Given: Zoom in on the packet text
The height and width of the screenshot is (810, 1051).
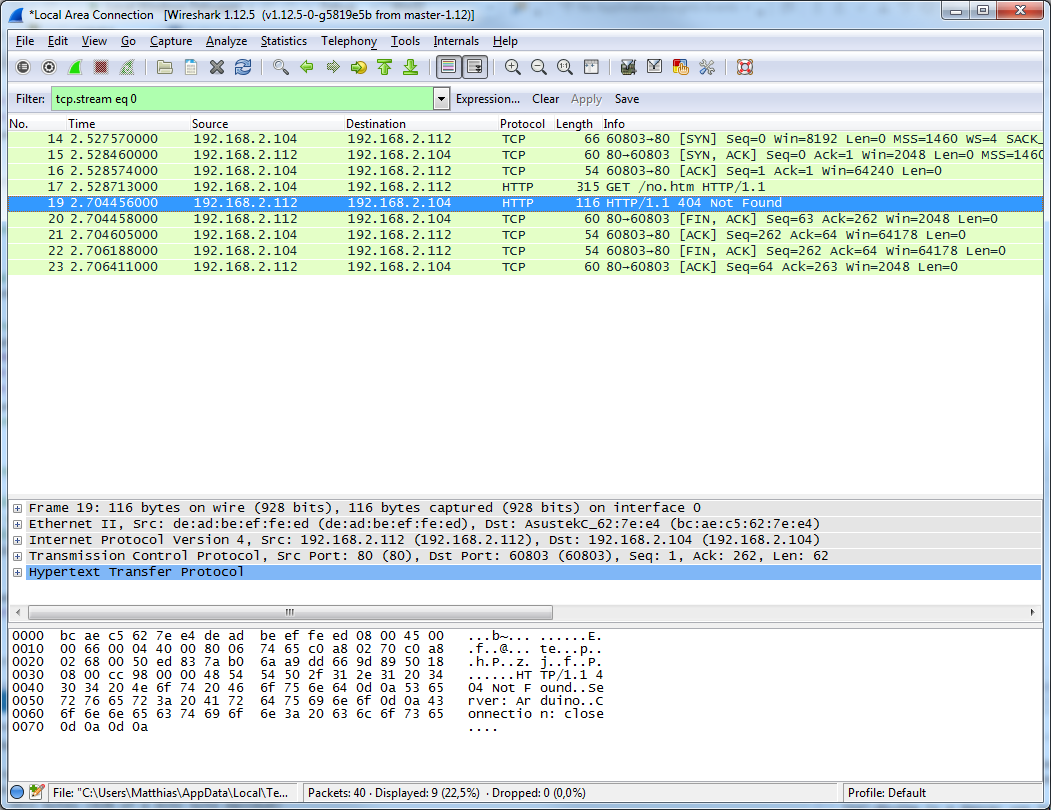Looking at the screenshot, I should (513, 67).
